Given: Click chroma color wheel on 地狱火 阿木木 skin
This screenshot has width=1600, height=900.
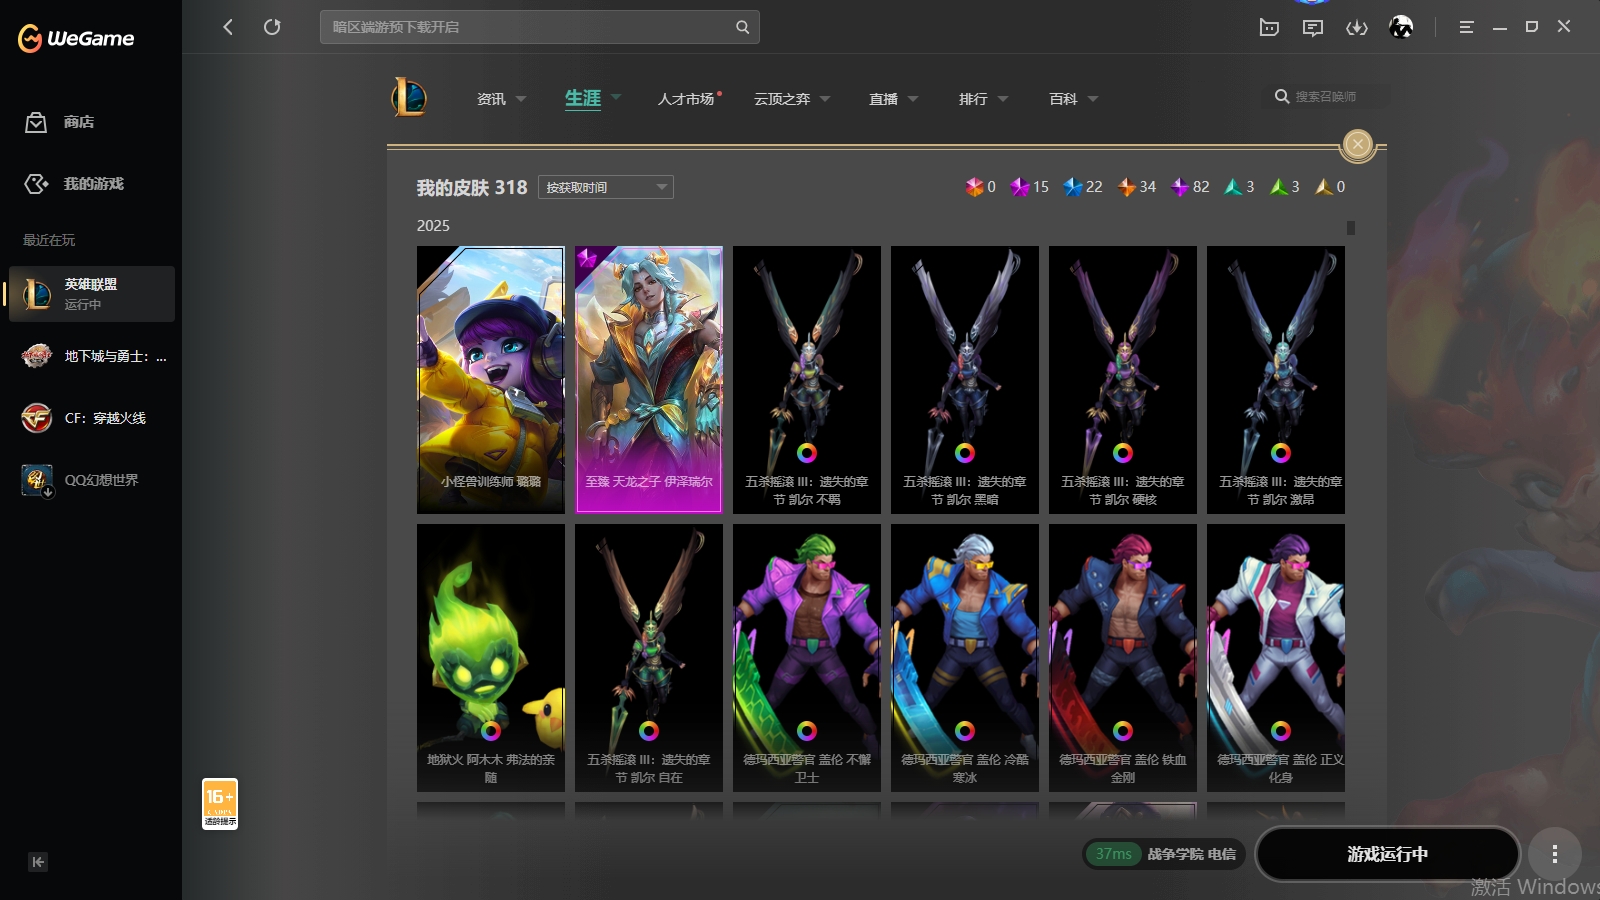Looking at the screenshot, I should click(490, 731).
